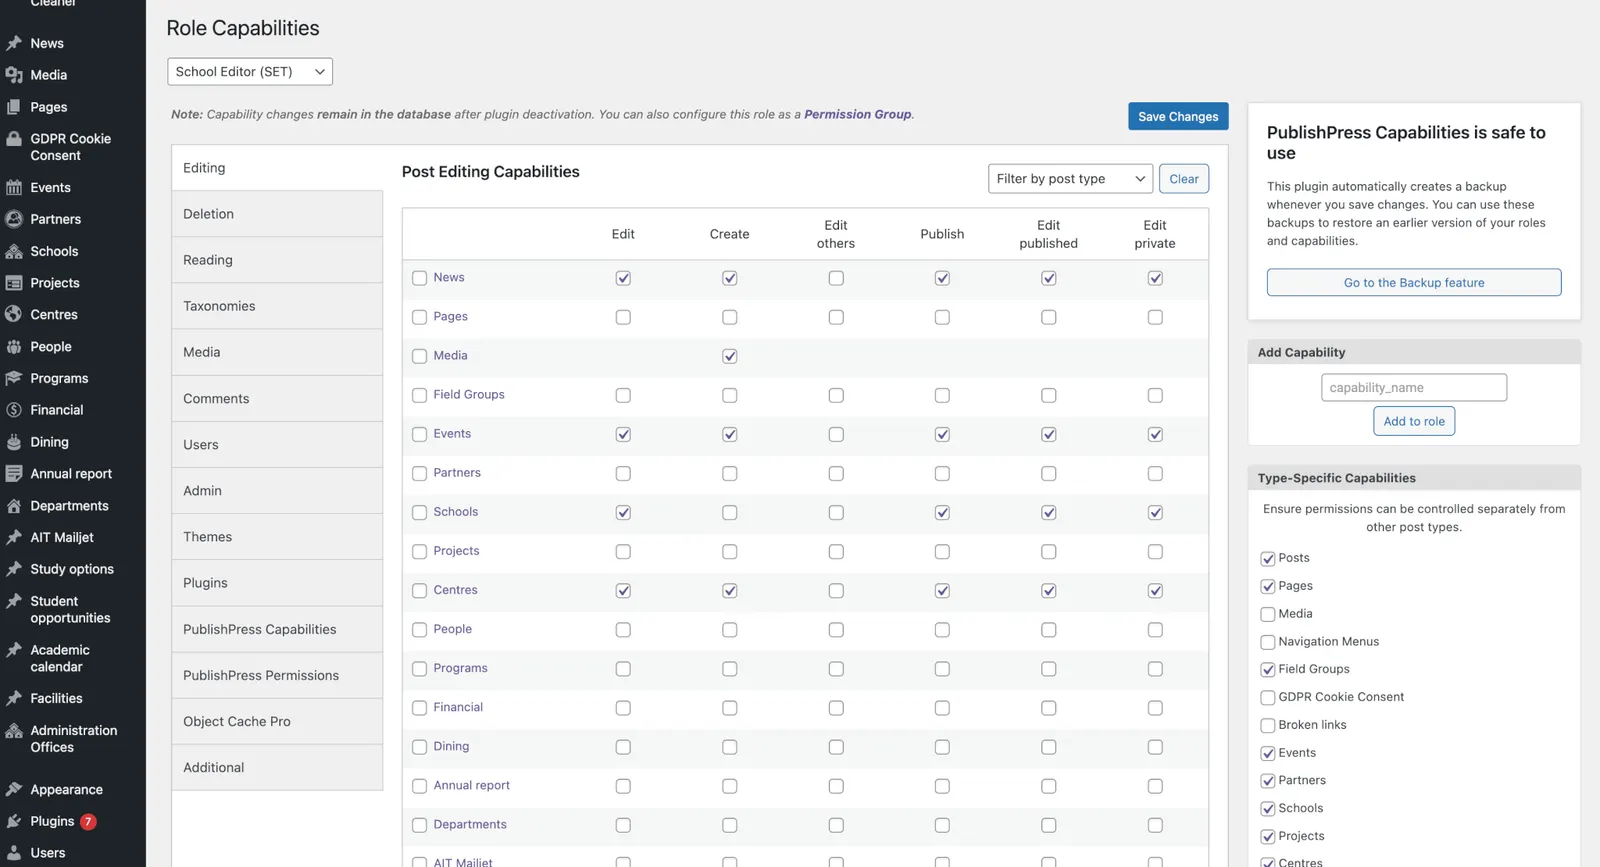Toggle the Events Edit private checkbox

tap(1155, 434)
